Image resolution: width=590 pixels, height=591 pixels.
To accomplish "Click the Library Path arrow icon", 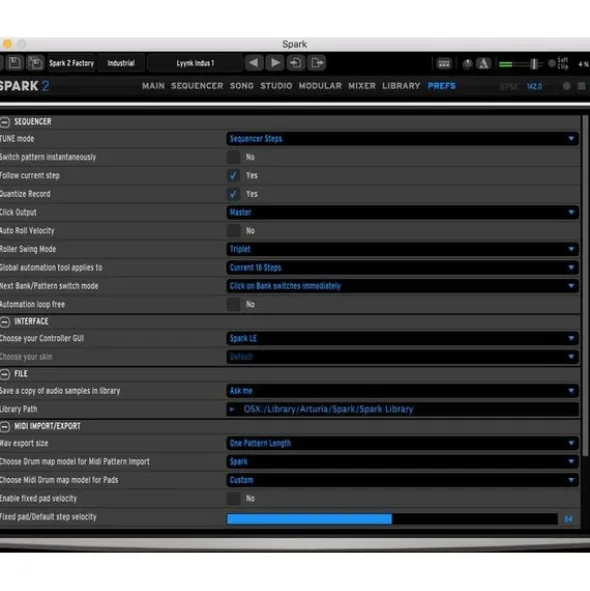I will [x=232, y=409].
